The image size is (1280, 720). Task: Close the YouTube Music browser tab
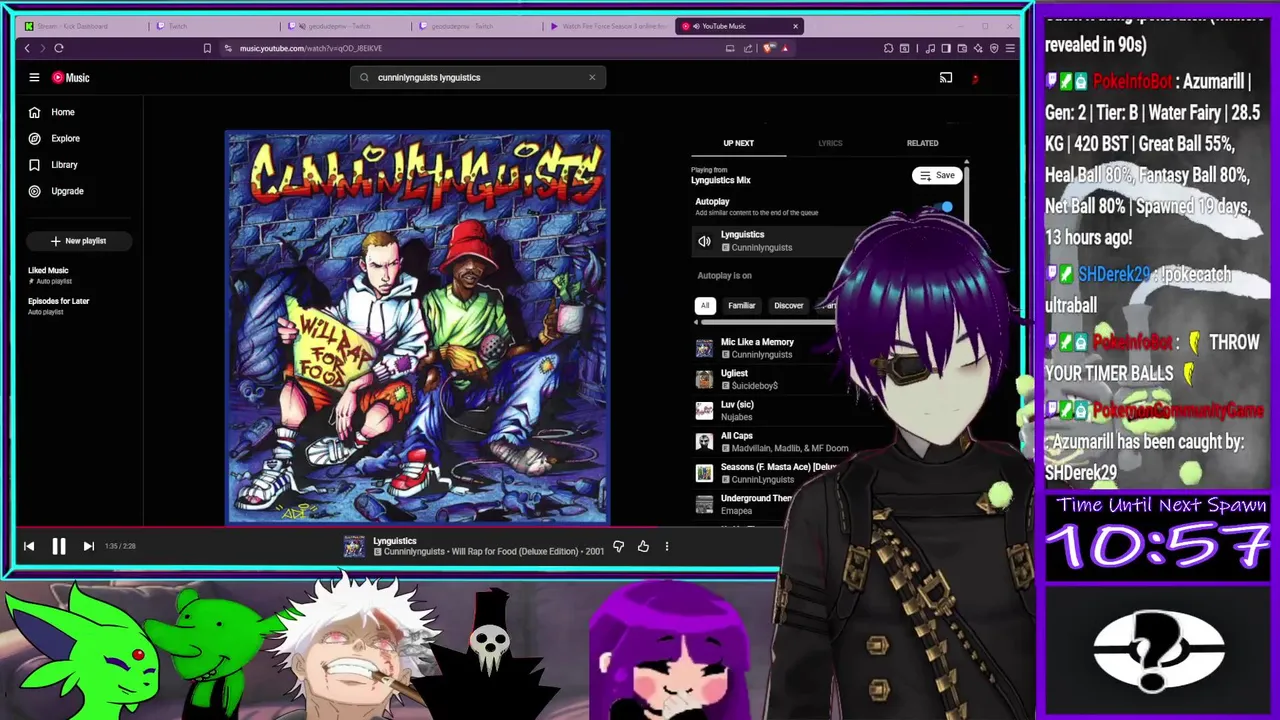(x=795, y=26)
